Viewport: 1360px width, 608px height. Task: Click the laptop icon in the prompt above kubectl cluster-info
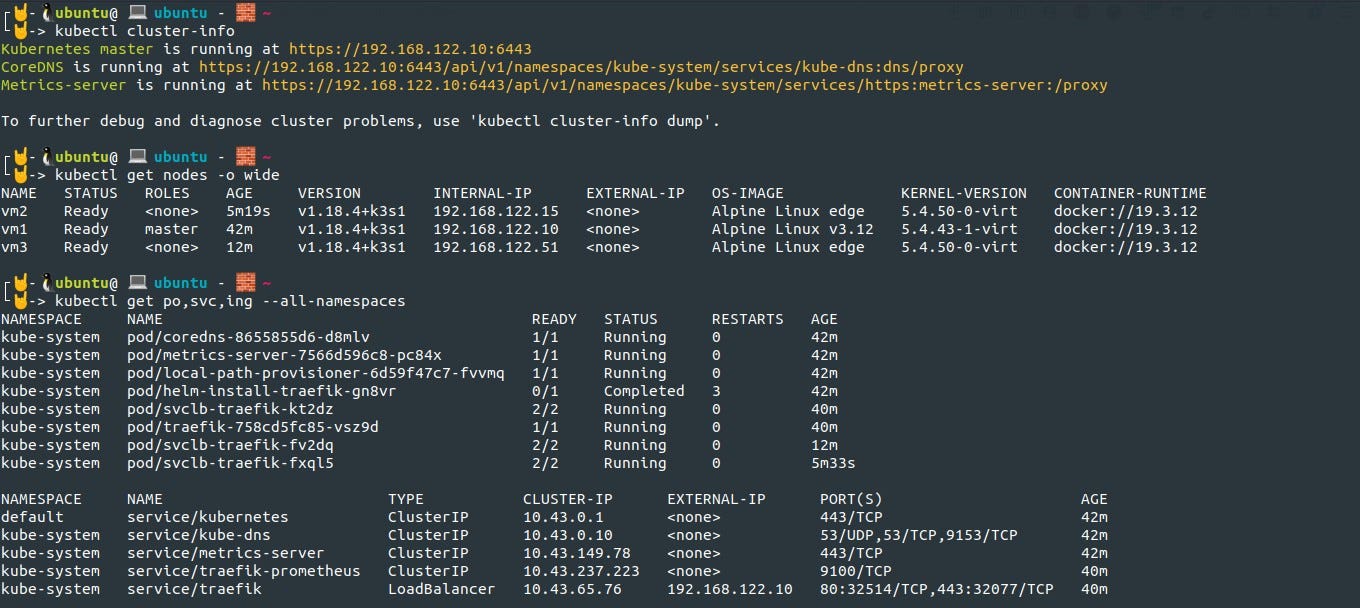pos(138,13)
